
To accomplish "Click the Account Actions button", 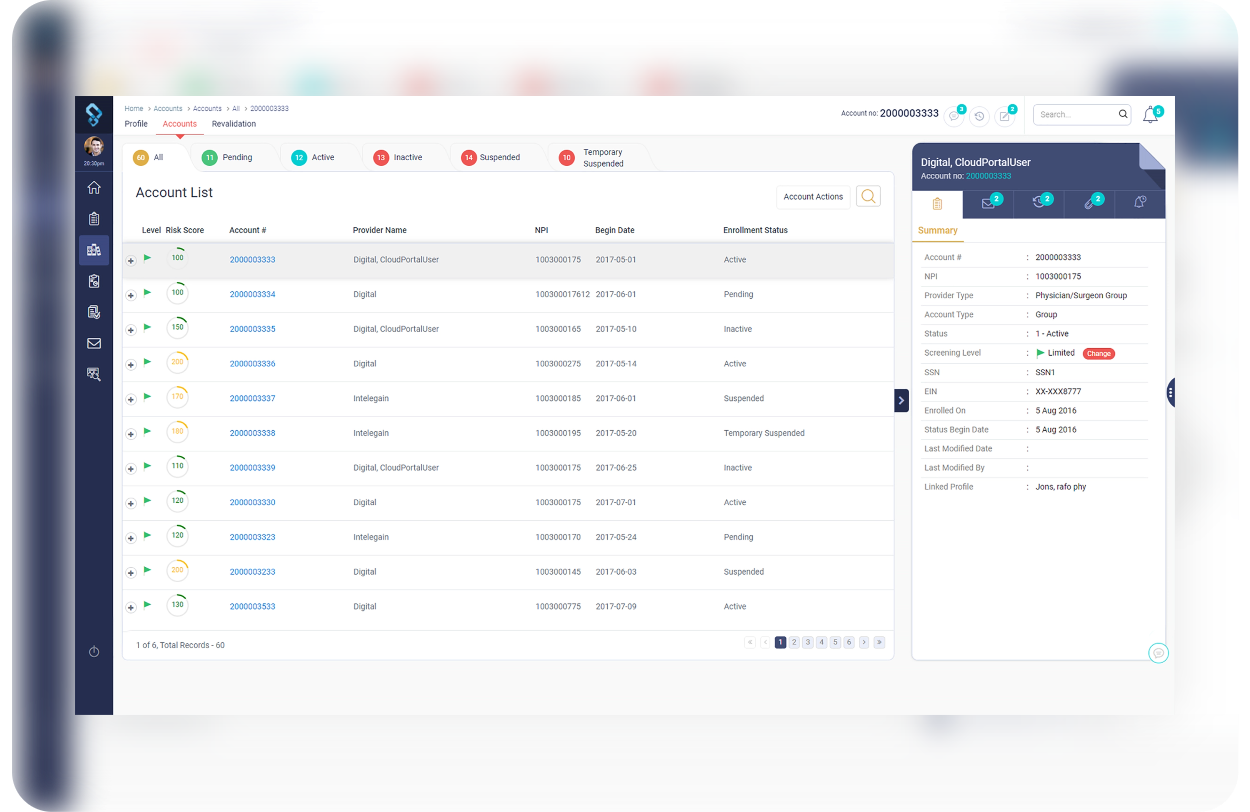I will tap(813, 197).
